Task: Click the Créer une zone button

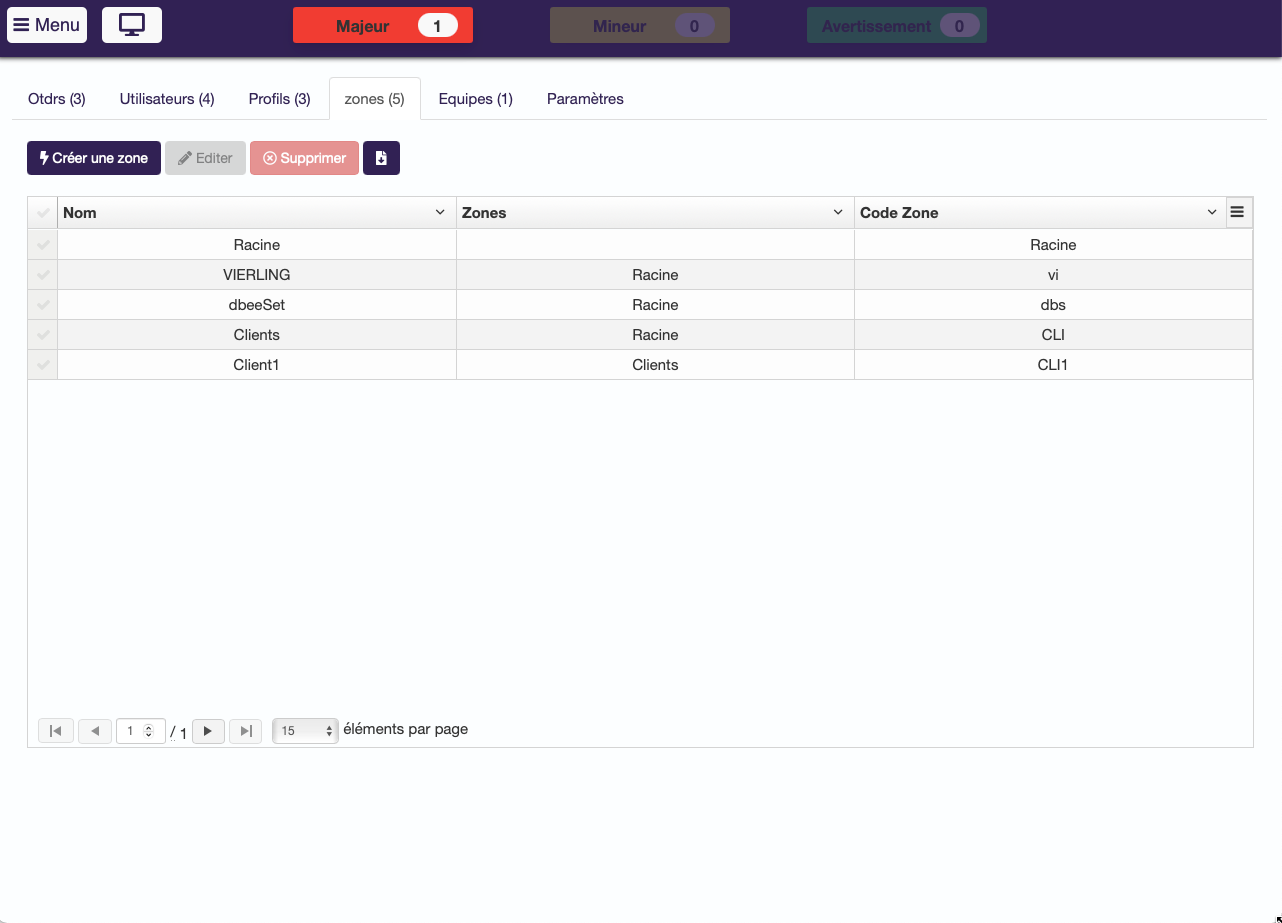Action: point(94,158)
